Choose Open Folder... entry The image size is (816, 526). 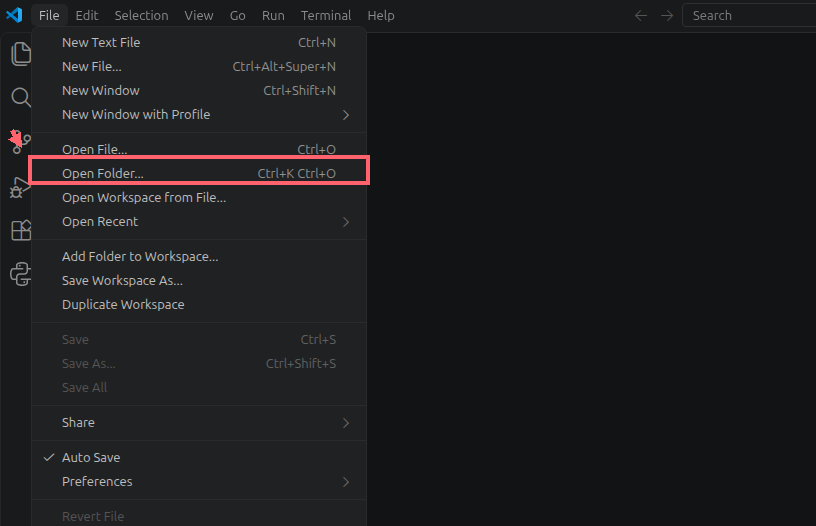coord(199,173)
